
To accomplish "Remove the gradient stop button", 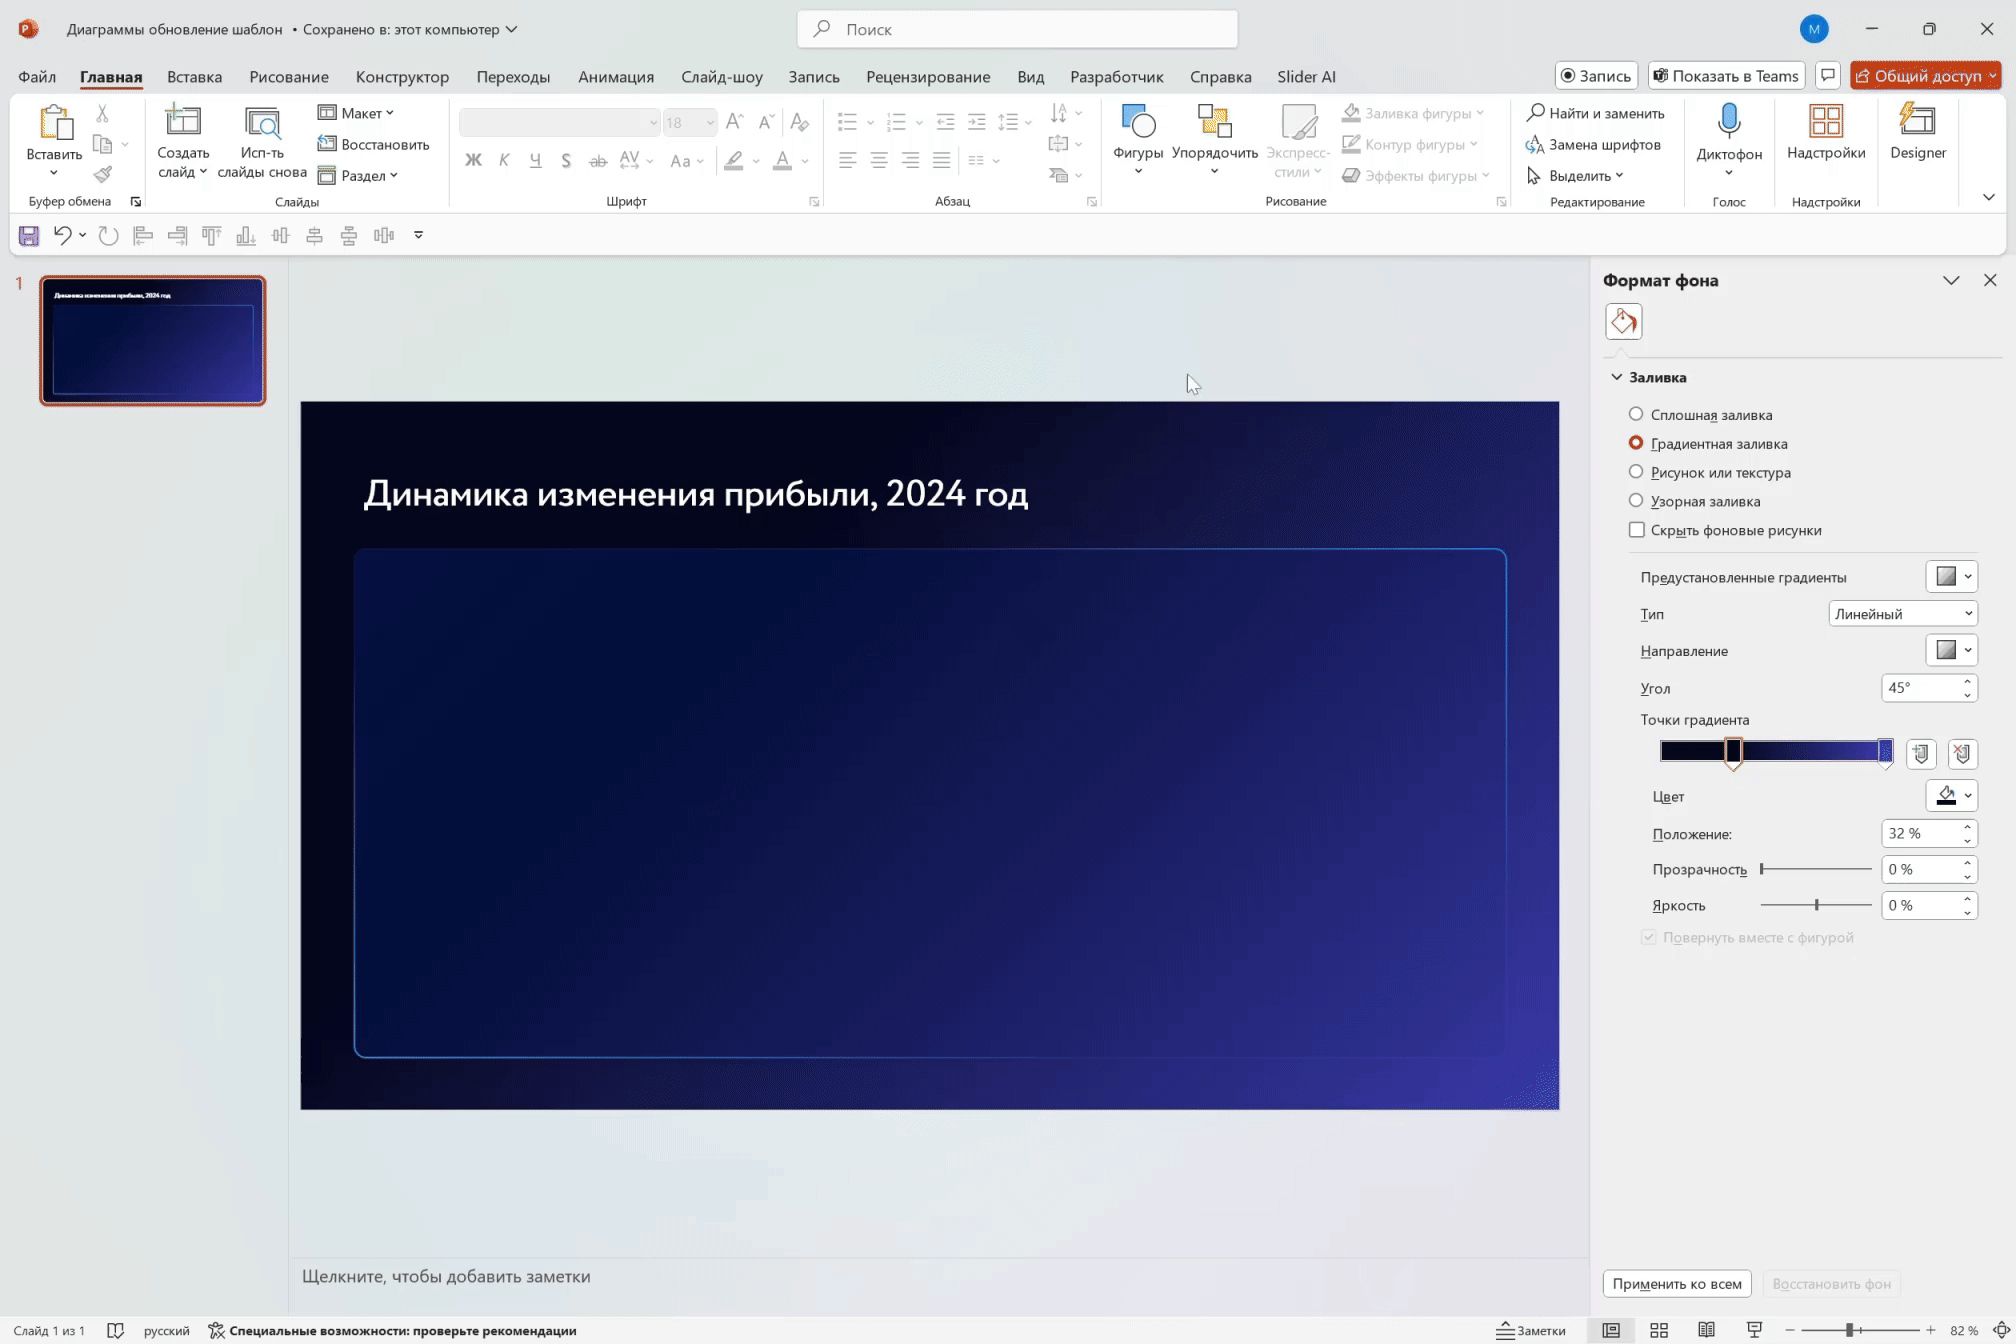I will click(x=1962, y=754).
